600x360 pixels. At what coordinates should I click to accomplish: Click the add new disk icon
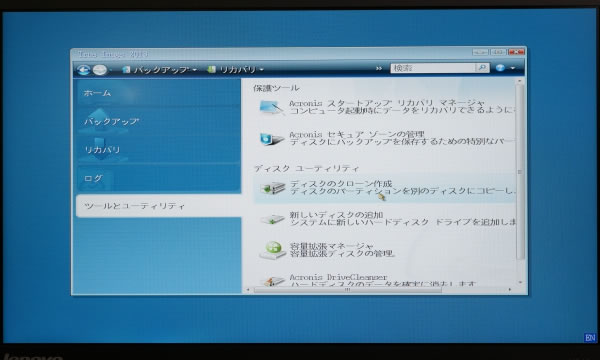(273, 219)
